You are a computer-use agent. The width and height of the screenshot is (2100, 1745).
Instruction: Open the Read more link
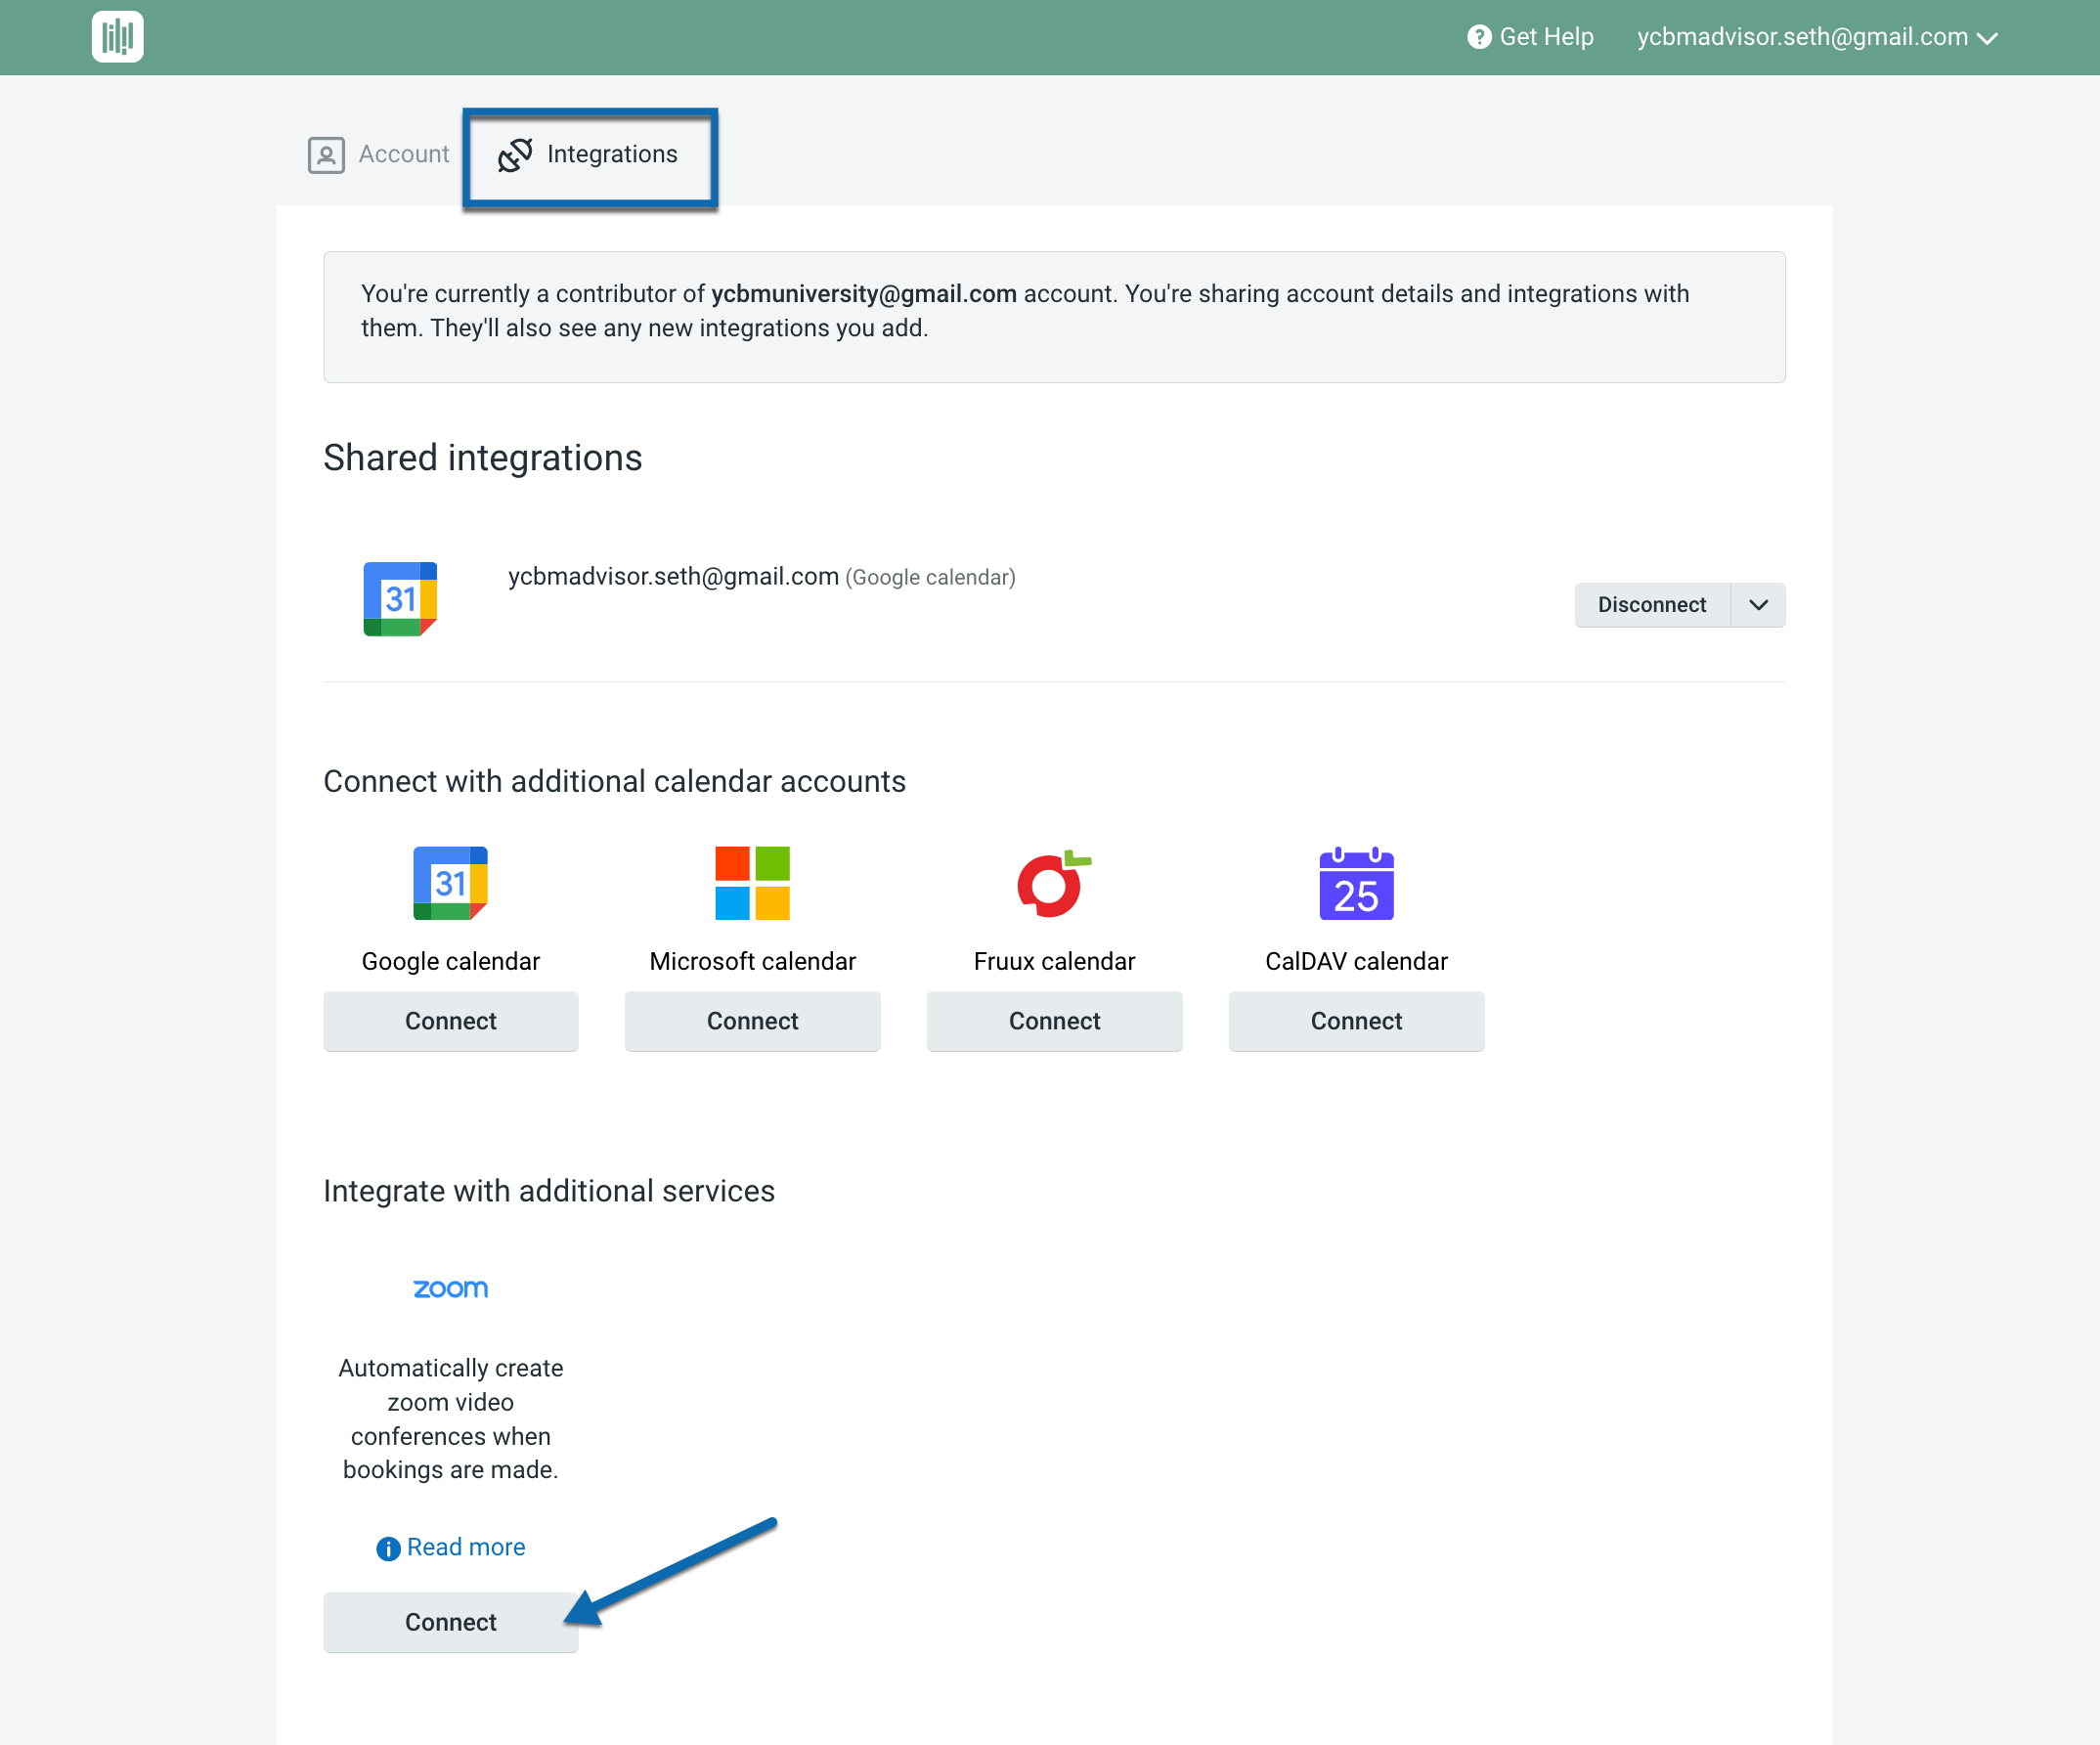(x=466, y=1547)
